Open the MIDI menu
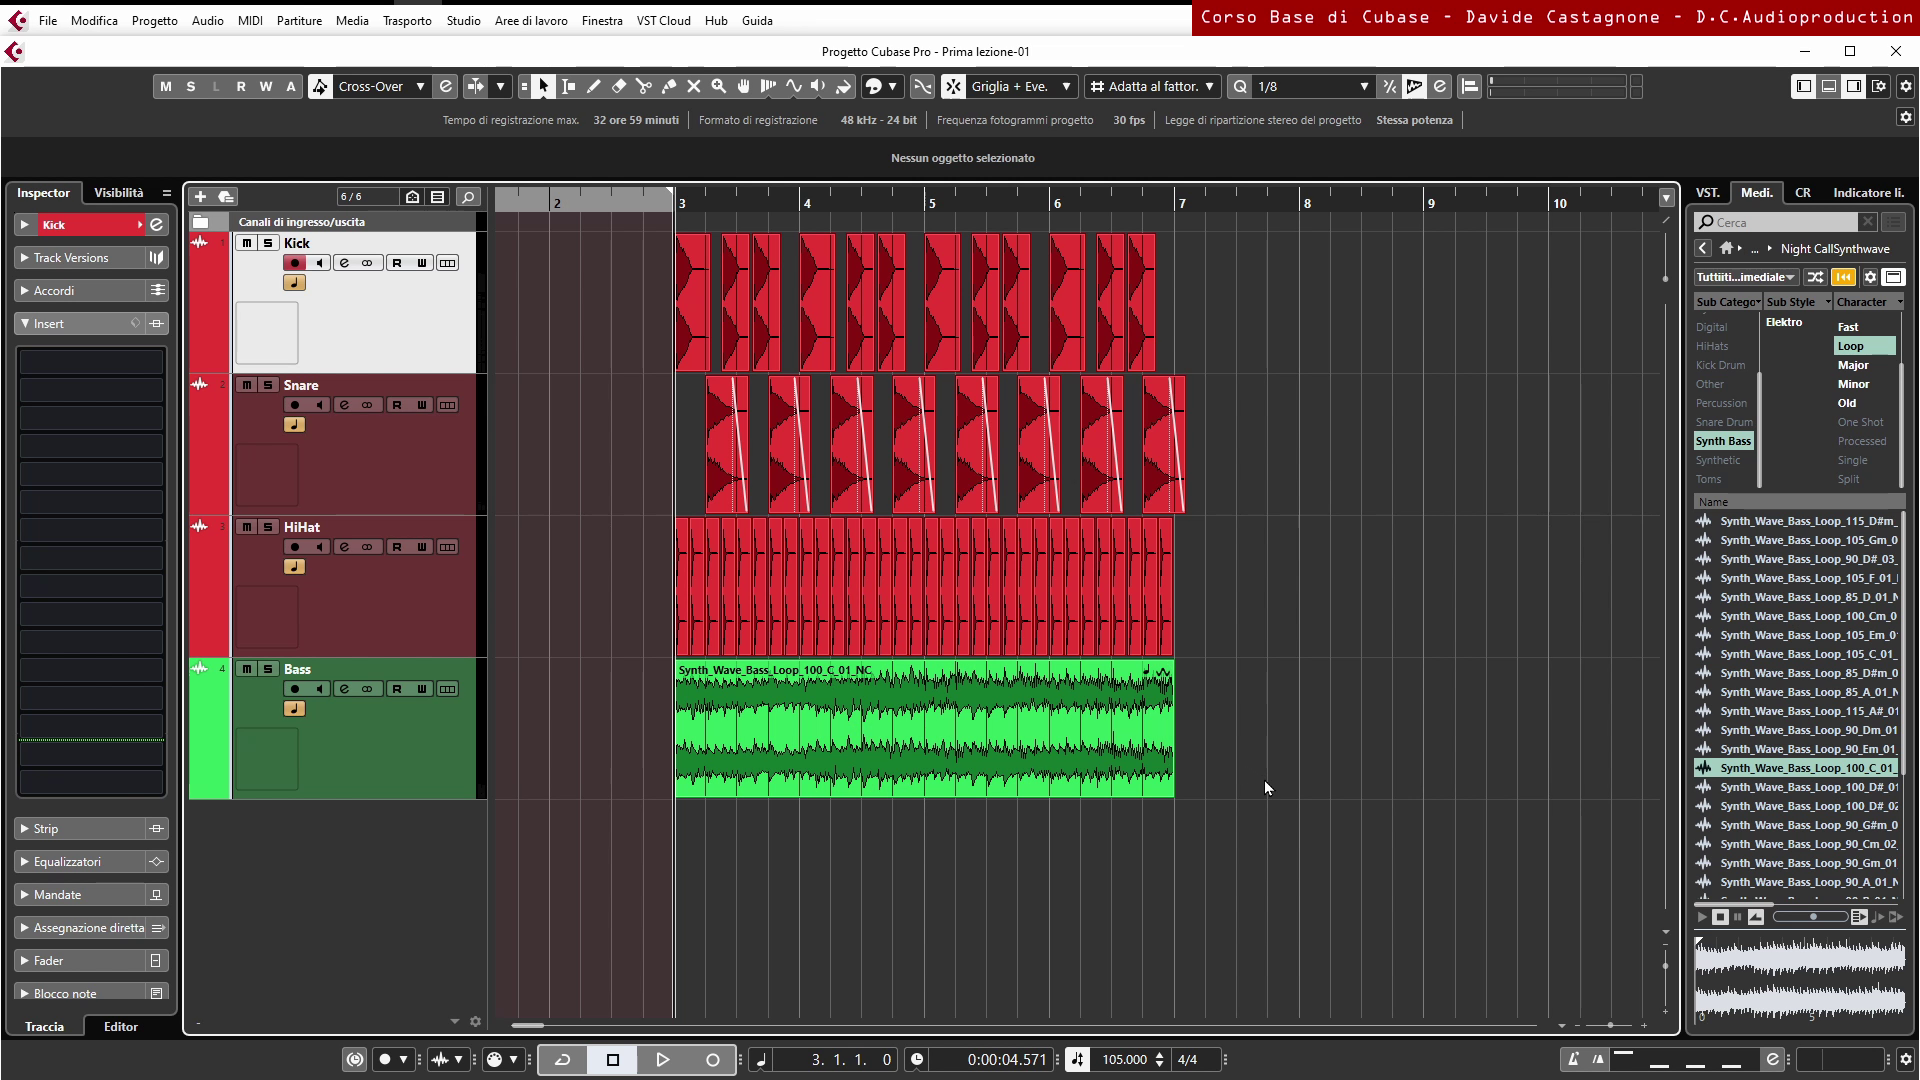Image resolution: width=1920 pixels, height=1080 pixels. point(250,20)
